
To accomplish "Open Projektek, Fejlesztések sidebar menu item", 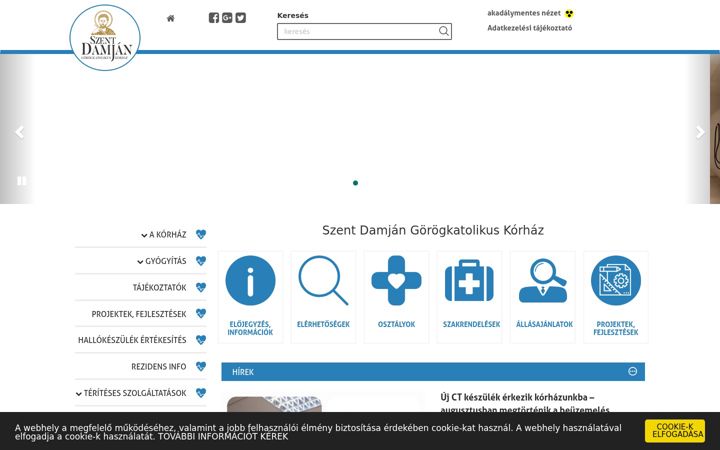I will pyautogui.click(x=139, y=314).
